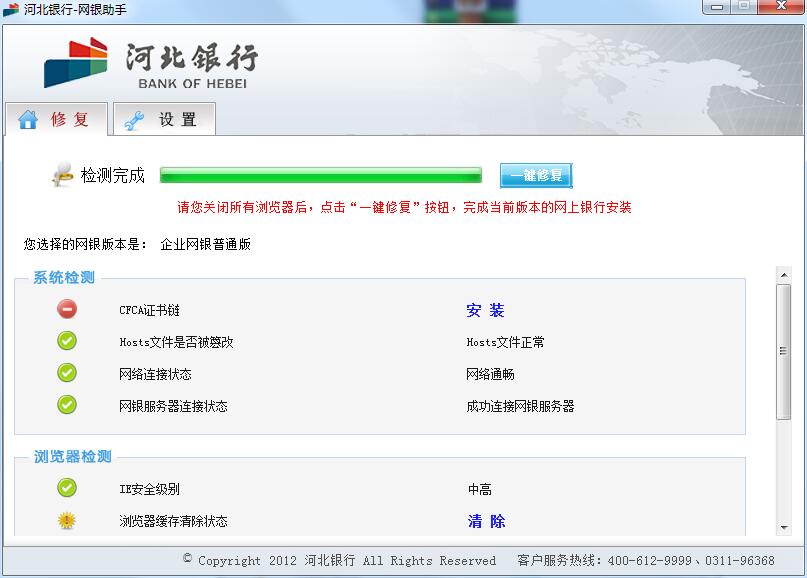Click the Hosts文件正常 status text

[x=505, y=342]
